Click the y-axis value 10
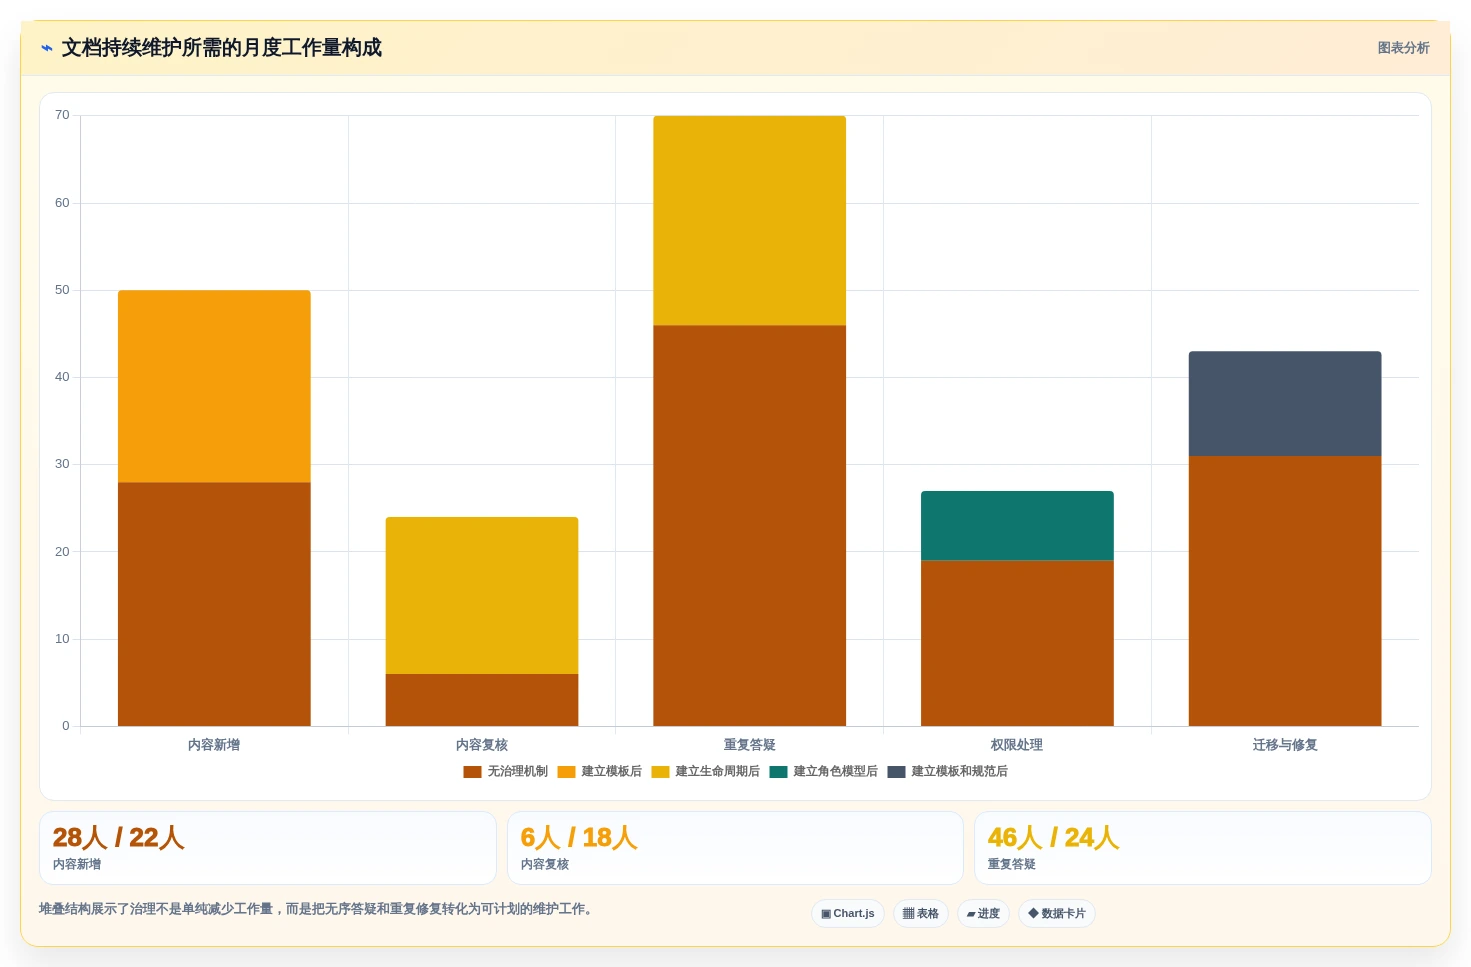This screenshot has width=1471, height=967. 62,639
